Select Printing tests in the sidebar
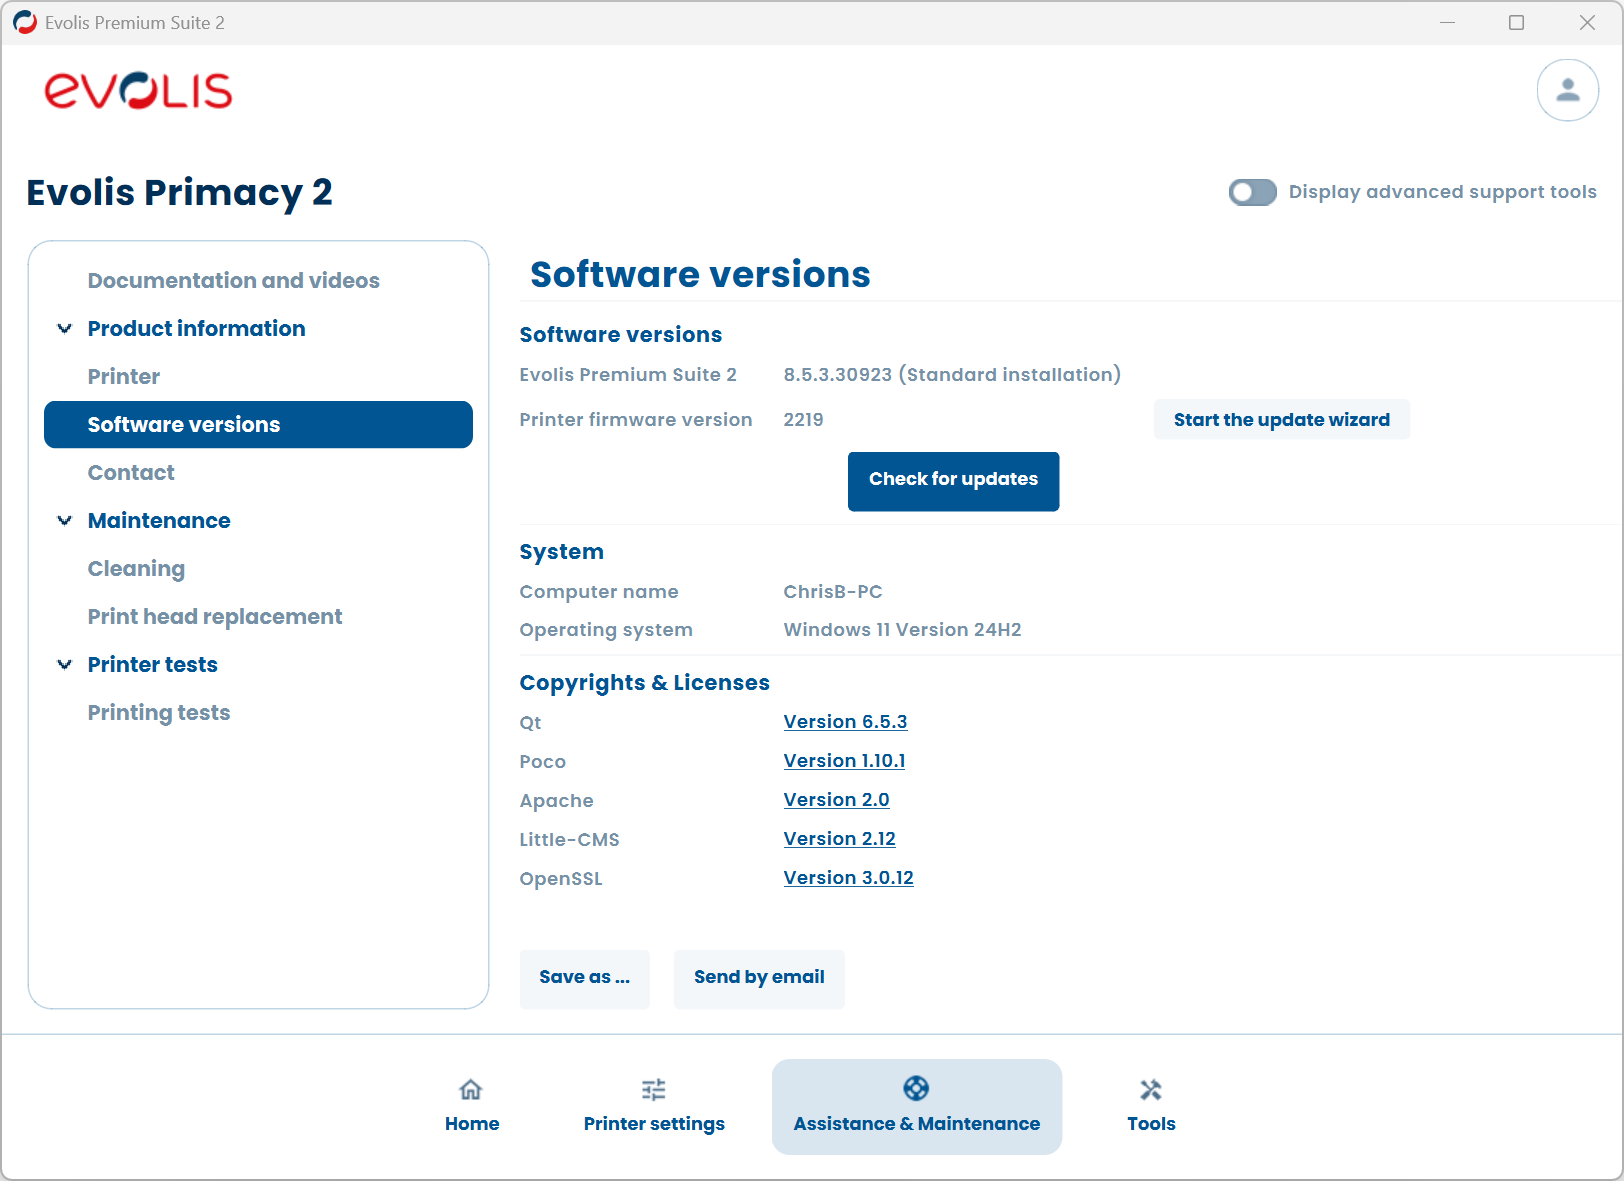The image size is (1624, 1181). [158, 712]
